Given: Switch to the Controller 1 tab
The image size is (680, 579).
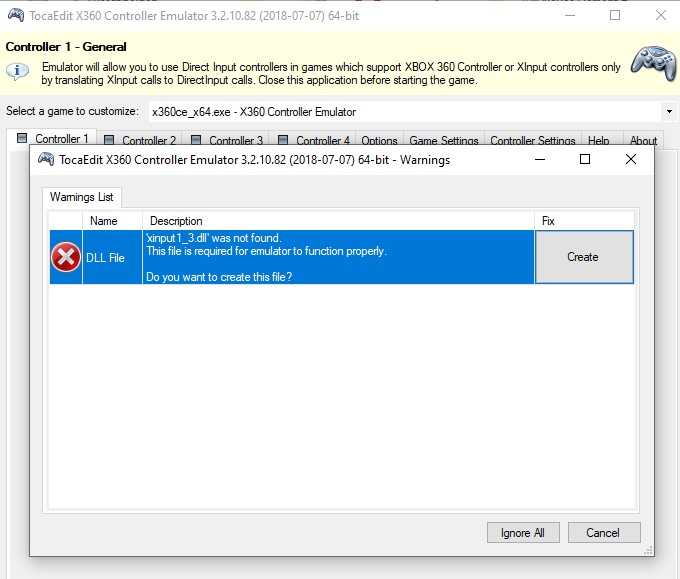Looking at the screenshot, I should point(52,139).
